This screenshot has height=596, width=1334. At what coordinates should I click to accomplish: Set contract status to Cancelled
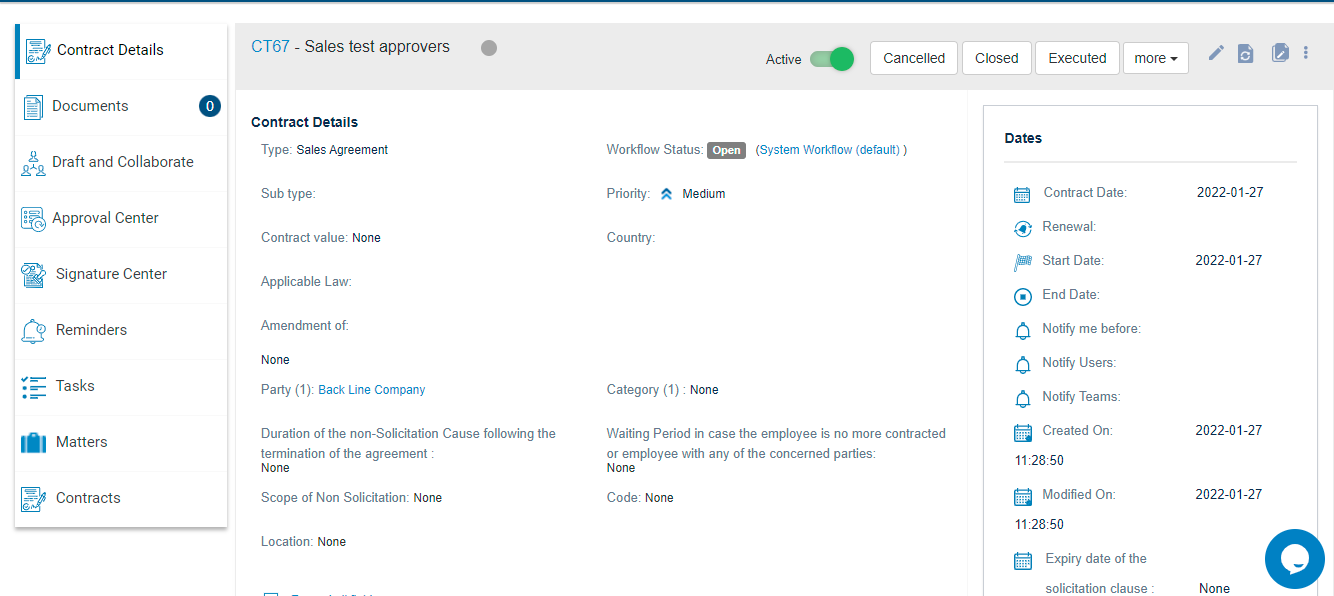(x=914, y=58)
